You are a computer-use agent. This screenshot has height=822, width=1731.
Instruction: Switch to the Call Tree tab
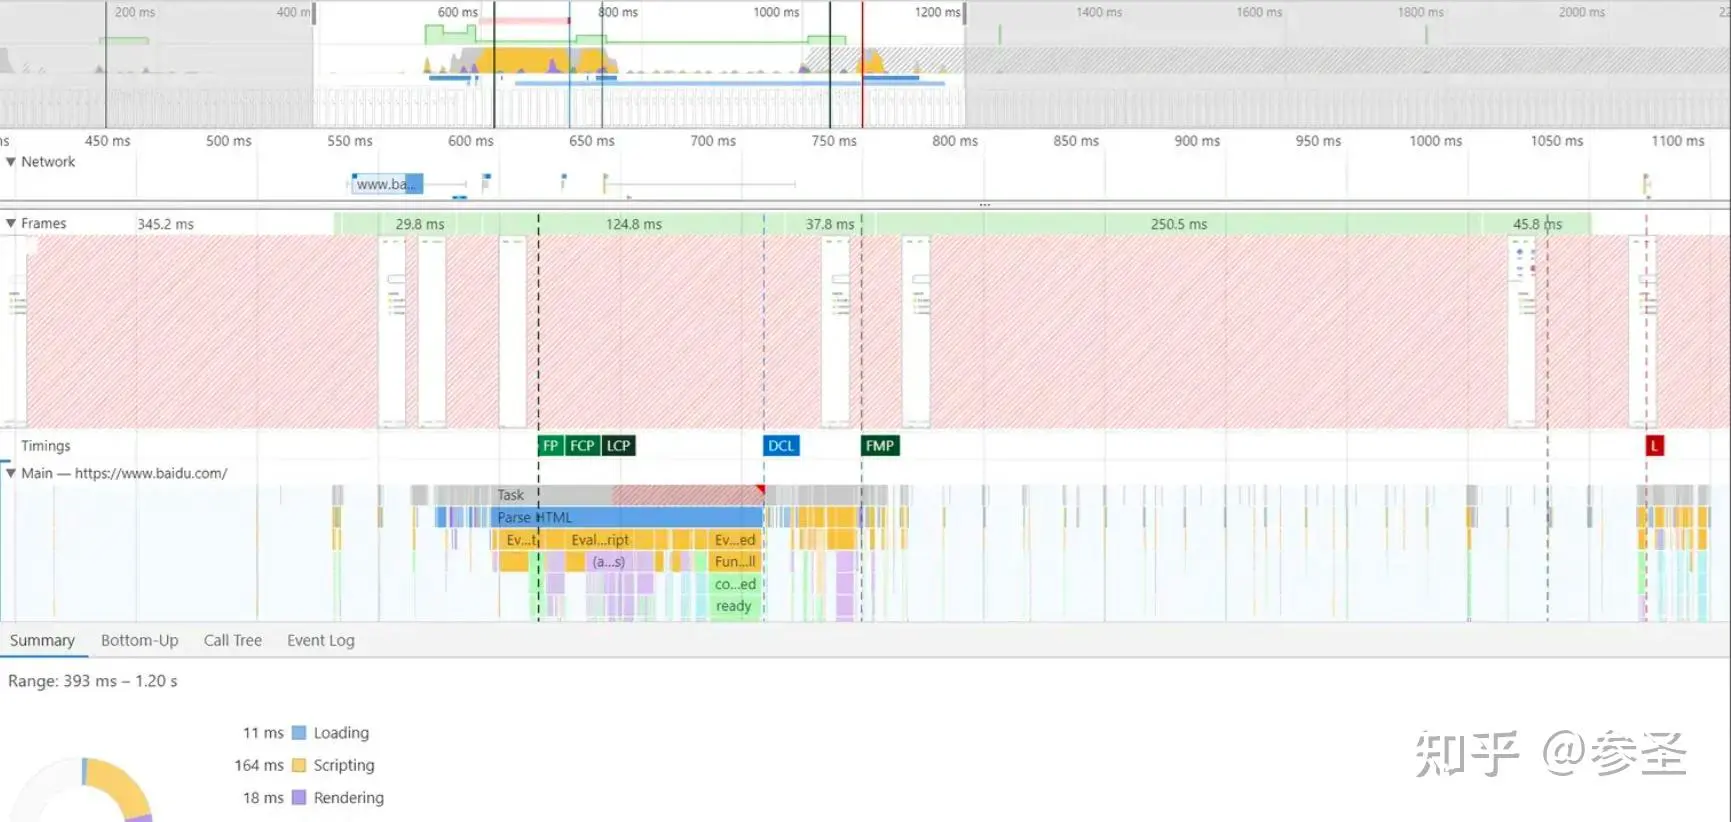point(232,641)
